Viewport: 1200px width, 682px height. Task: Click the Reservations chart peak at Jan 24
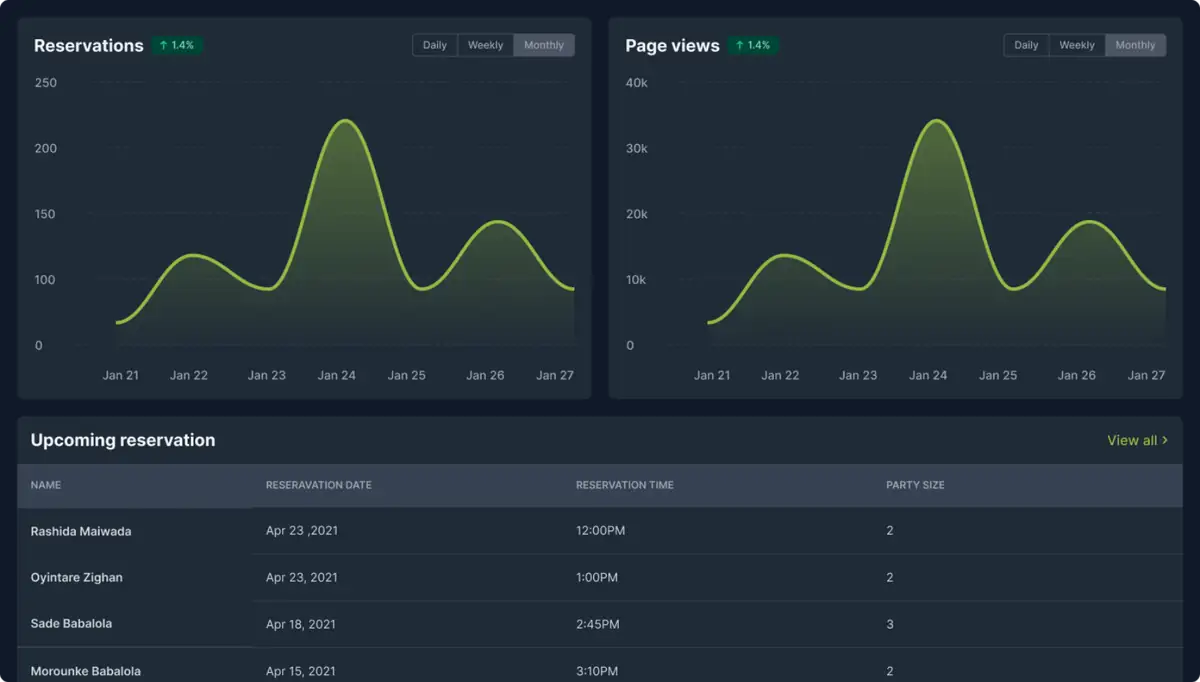click(344, 121)
